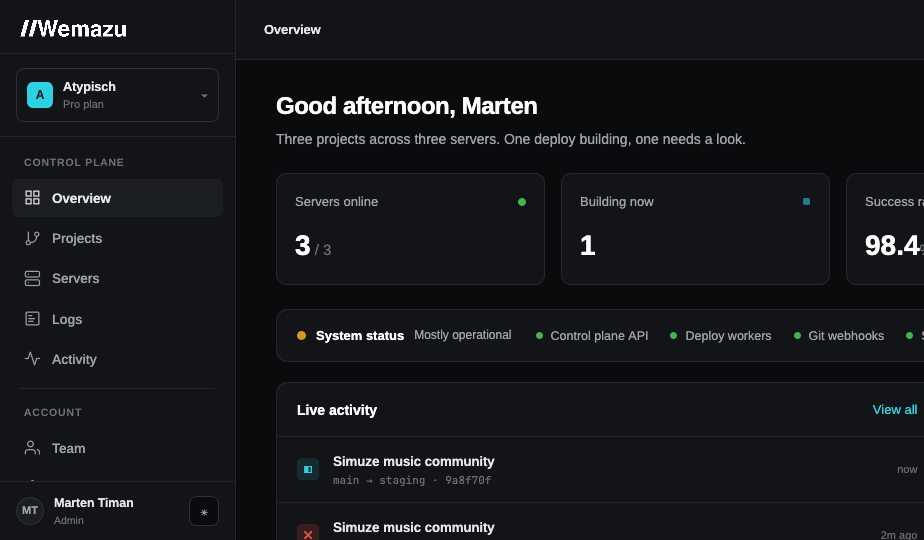Click the Git webhooks status item

click(839, 335)
